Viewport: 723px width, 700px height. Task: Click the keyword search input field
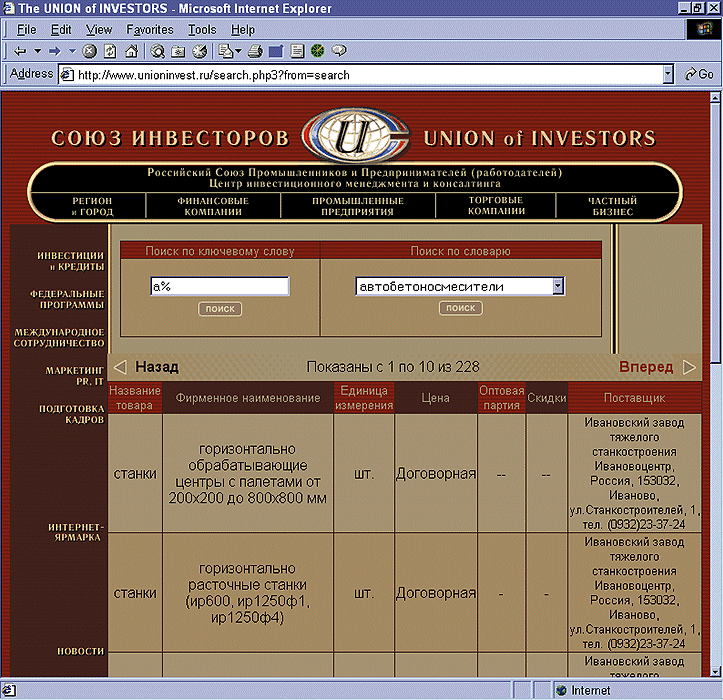click(220, 286)
